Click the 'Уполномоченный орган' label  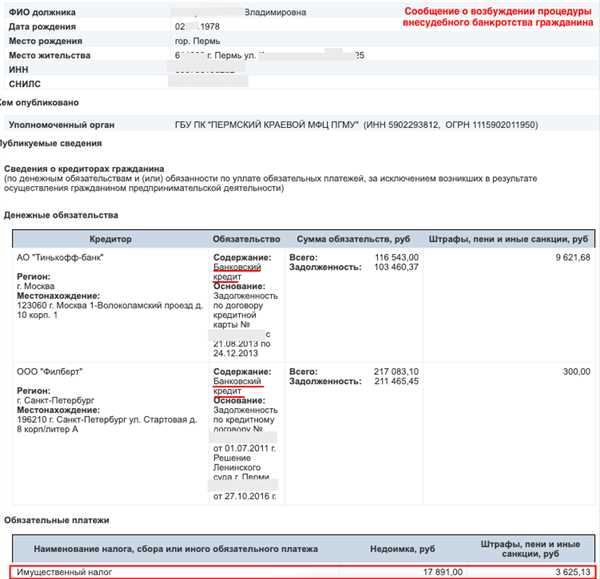click(x=62, y=125)
